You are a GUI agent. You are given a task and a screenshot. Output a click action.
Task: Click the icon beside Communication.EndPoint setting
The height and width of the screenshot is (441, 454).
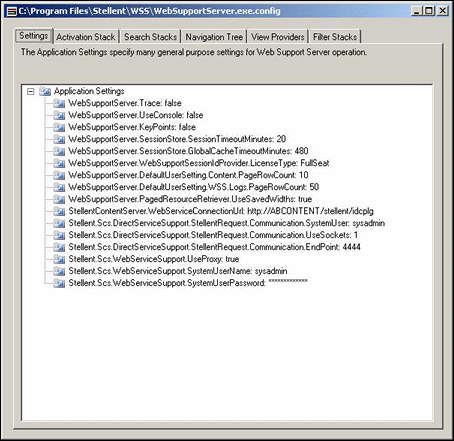tap(59, 247)
